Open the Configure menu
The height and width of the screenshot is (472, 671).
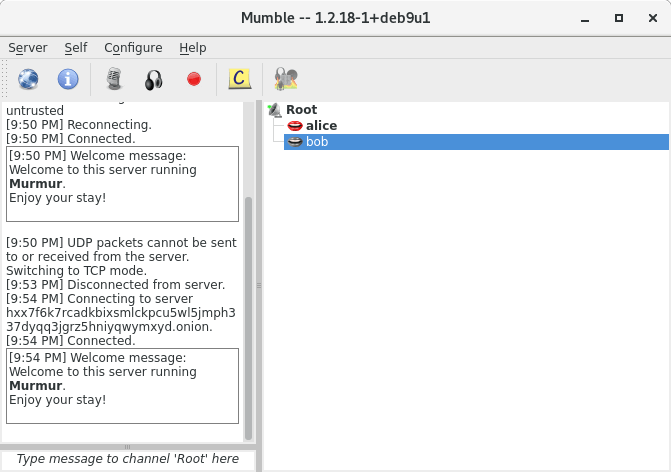[133, 47]
